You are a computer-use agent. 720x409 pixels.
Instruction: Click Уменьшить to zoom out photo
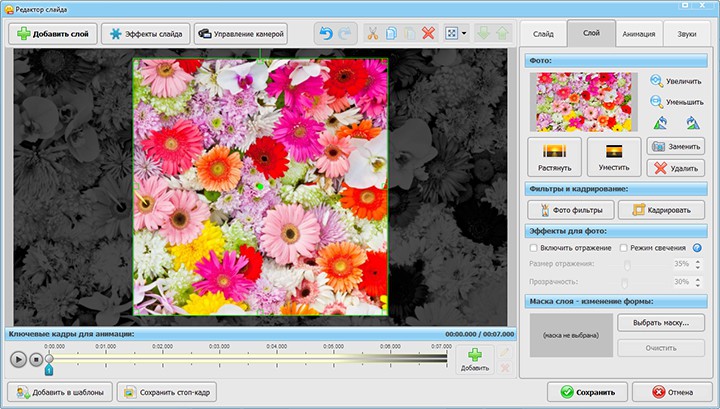676,102
